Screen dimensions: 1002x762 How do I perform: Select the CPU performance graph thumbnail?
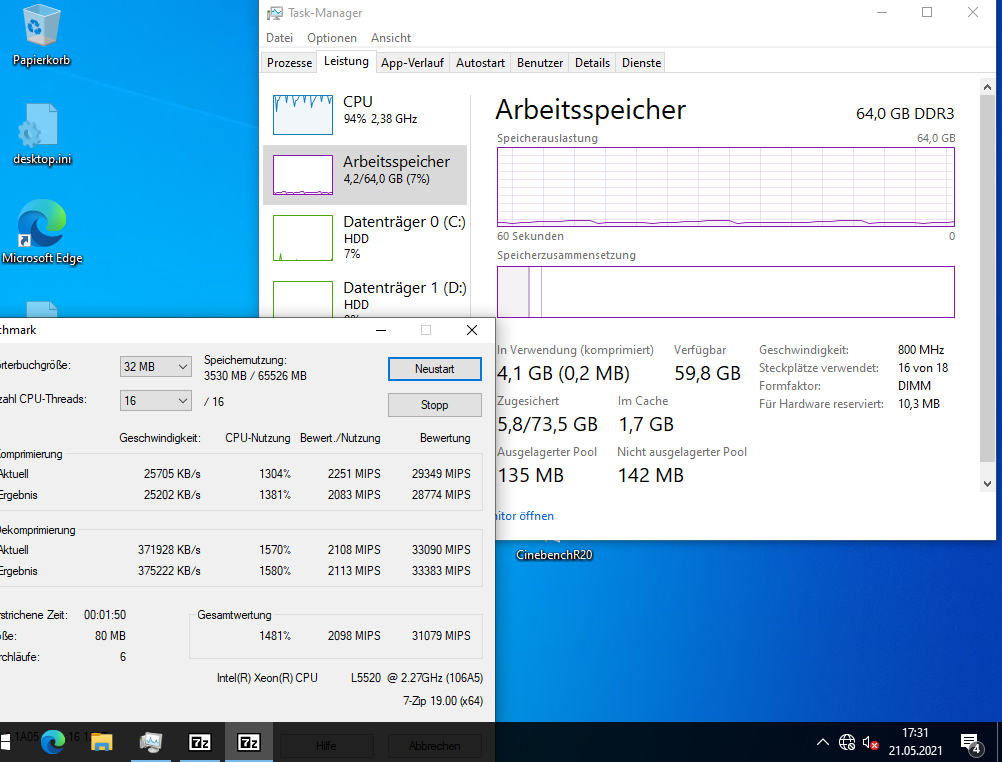tap(303, 114)
